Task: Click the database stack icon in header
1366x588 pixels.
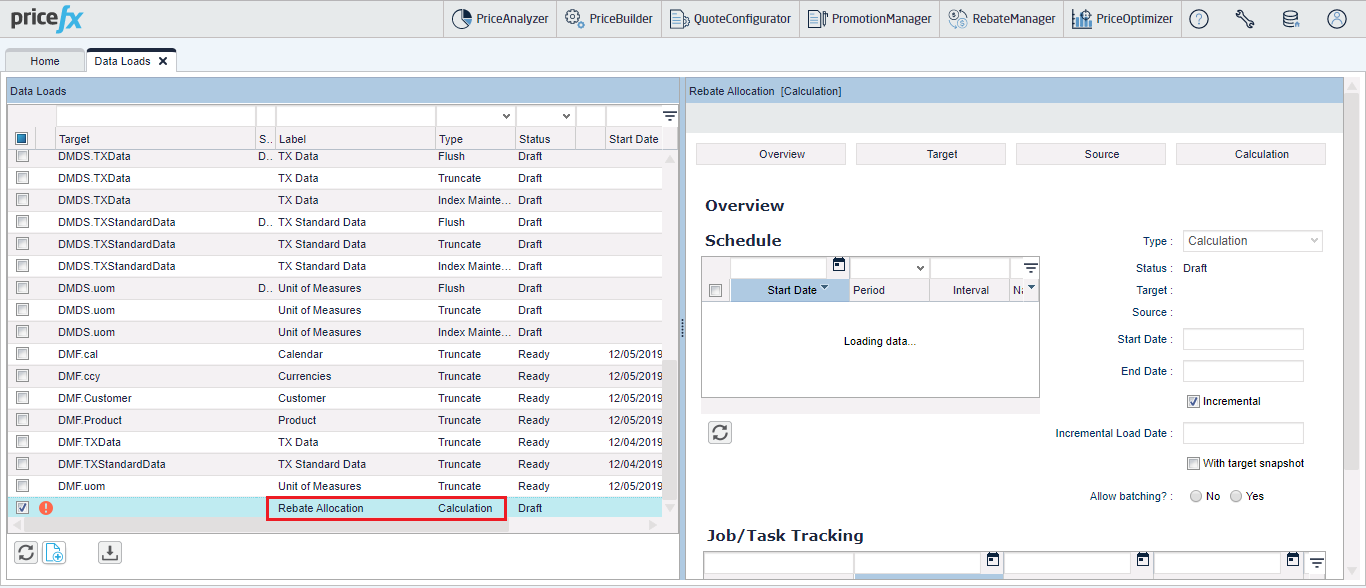Action: coord(1290,19)
